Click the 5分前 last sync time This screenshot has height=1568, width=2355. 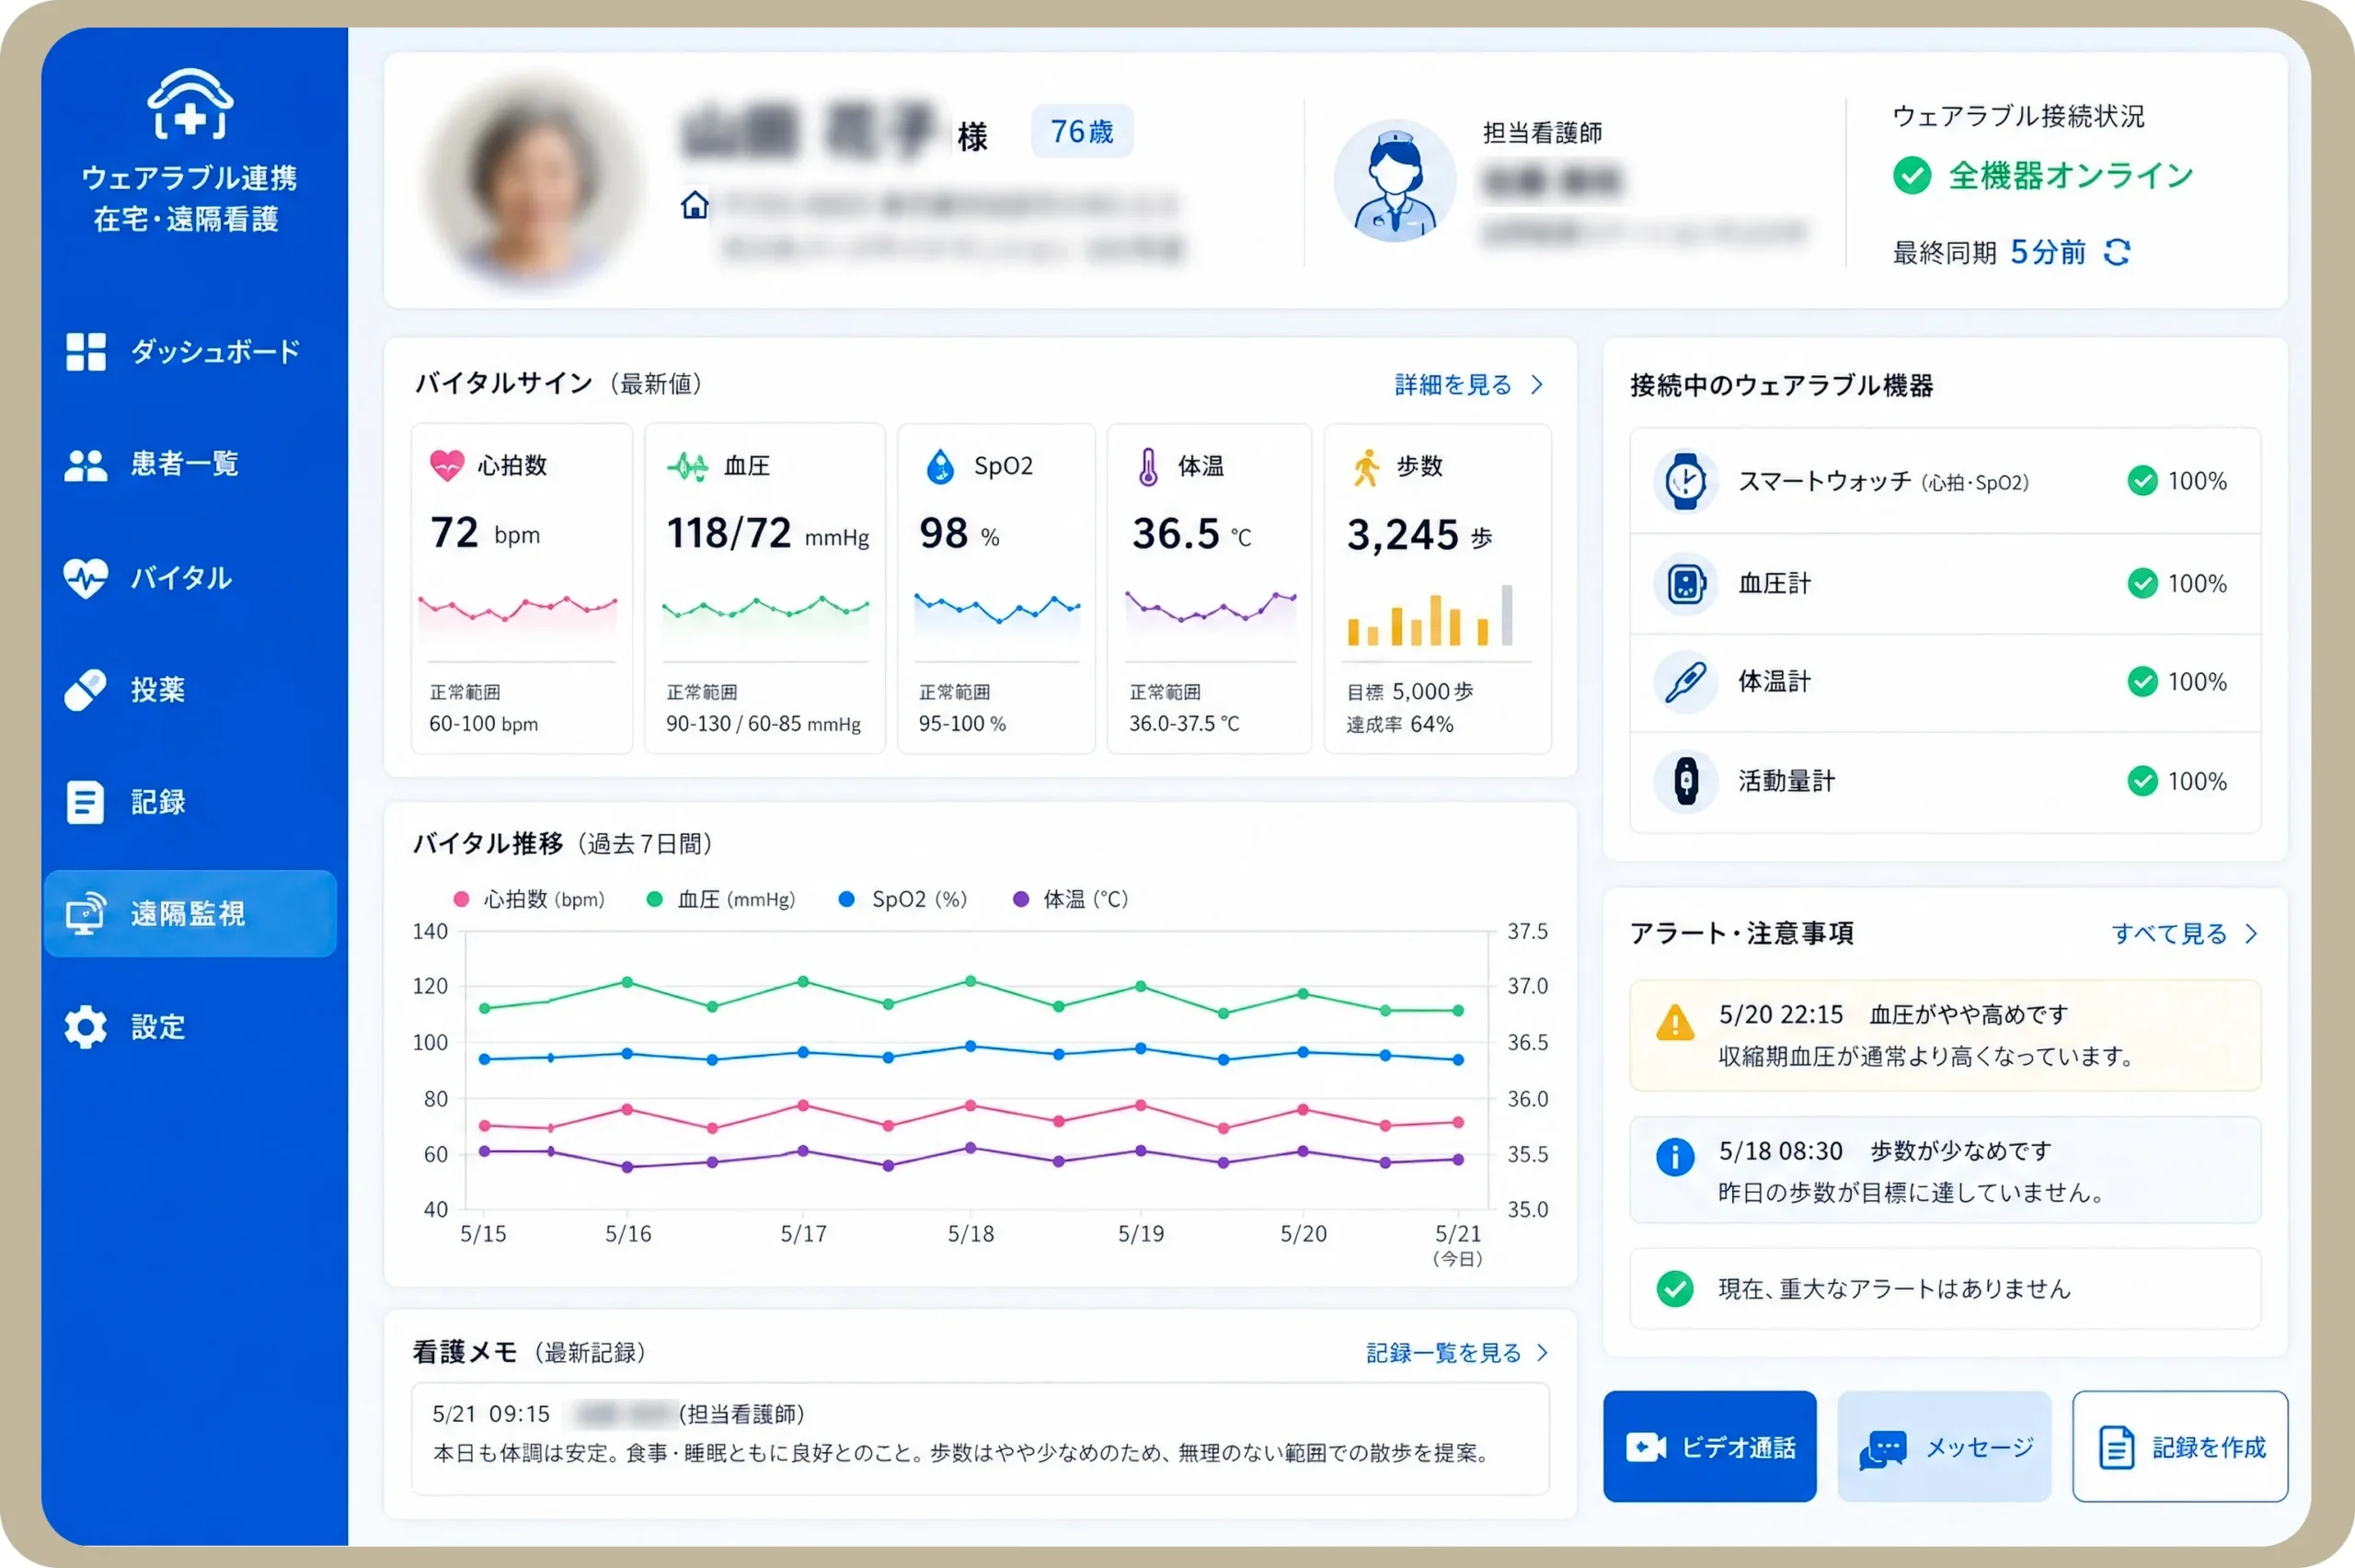pos(2048,252)
